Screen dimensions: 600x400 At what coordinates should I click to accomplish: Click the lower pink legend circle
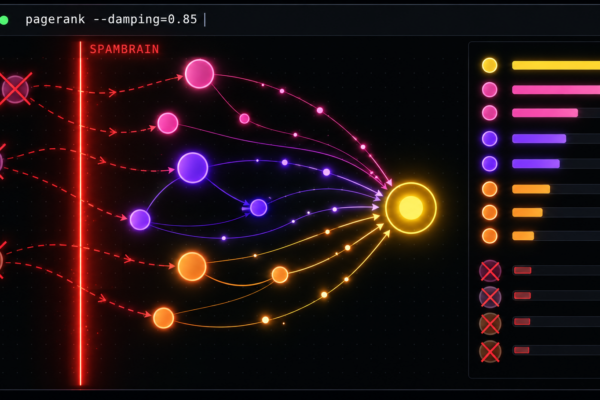(489, 113)
